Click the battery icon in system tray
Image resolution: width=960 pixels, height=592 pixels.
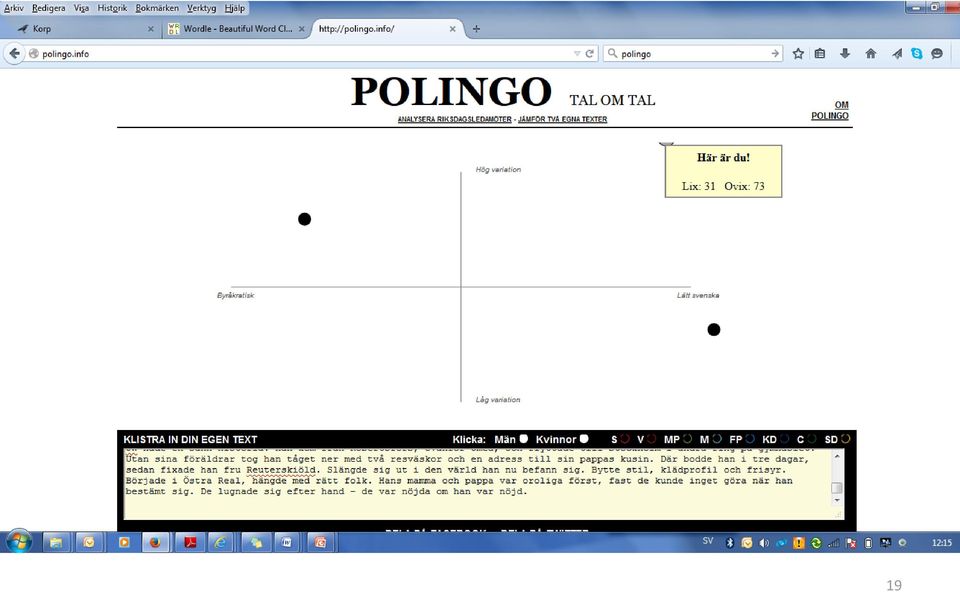[x=868, y=542]
